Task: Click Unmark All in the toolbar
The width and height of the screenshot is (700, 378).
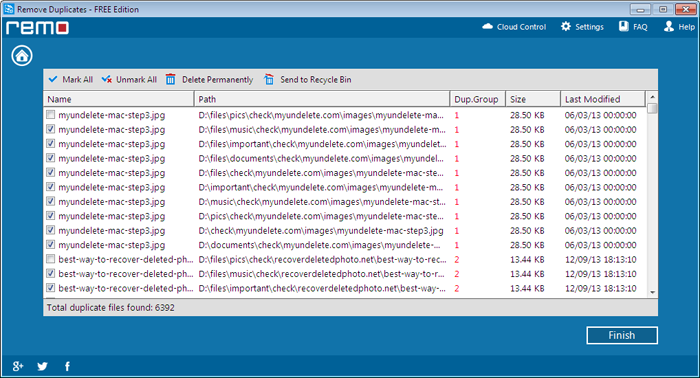Action: pyautogui.click(x=129, y=79)
